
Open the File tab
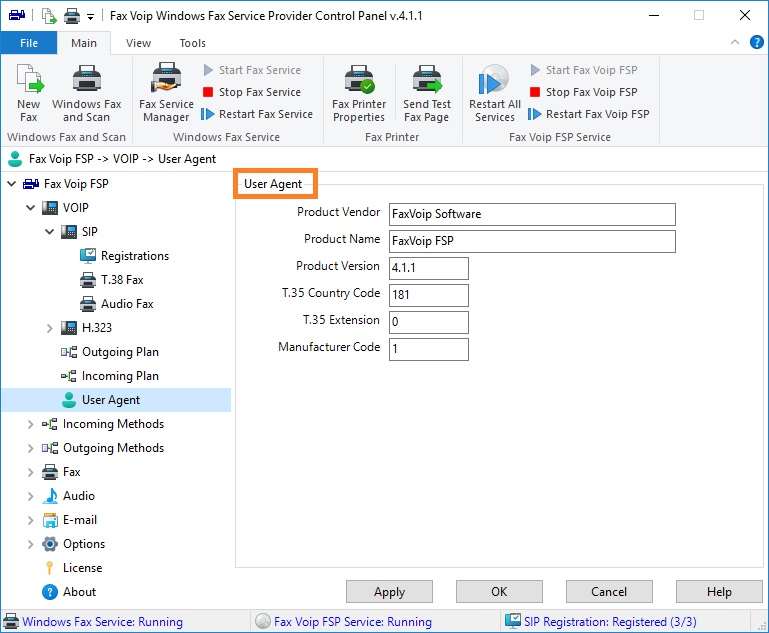pos(29,43)
